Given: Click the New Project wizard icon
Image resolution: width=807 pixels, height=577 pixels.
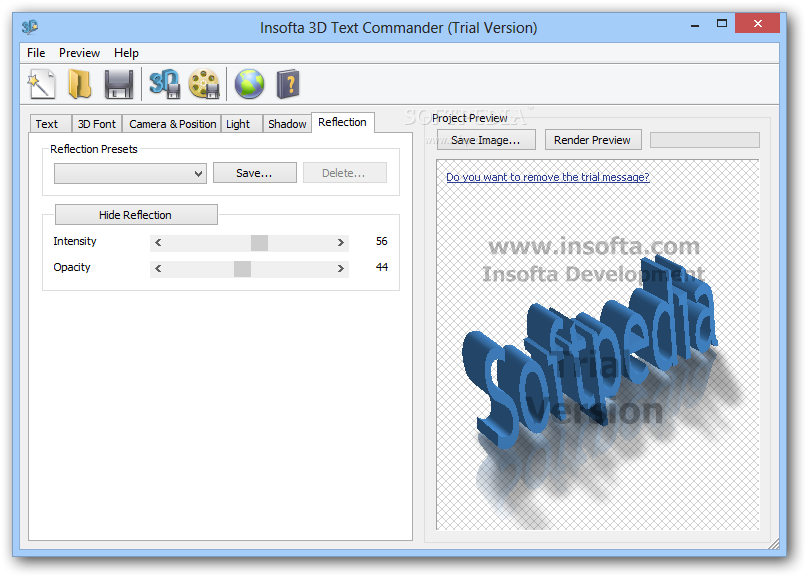Looking at the screenshot, I should click(41, 84).
